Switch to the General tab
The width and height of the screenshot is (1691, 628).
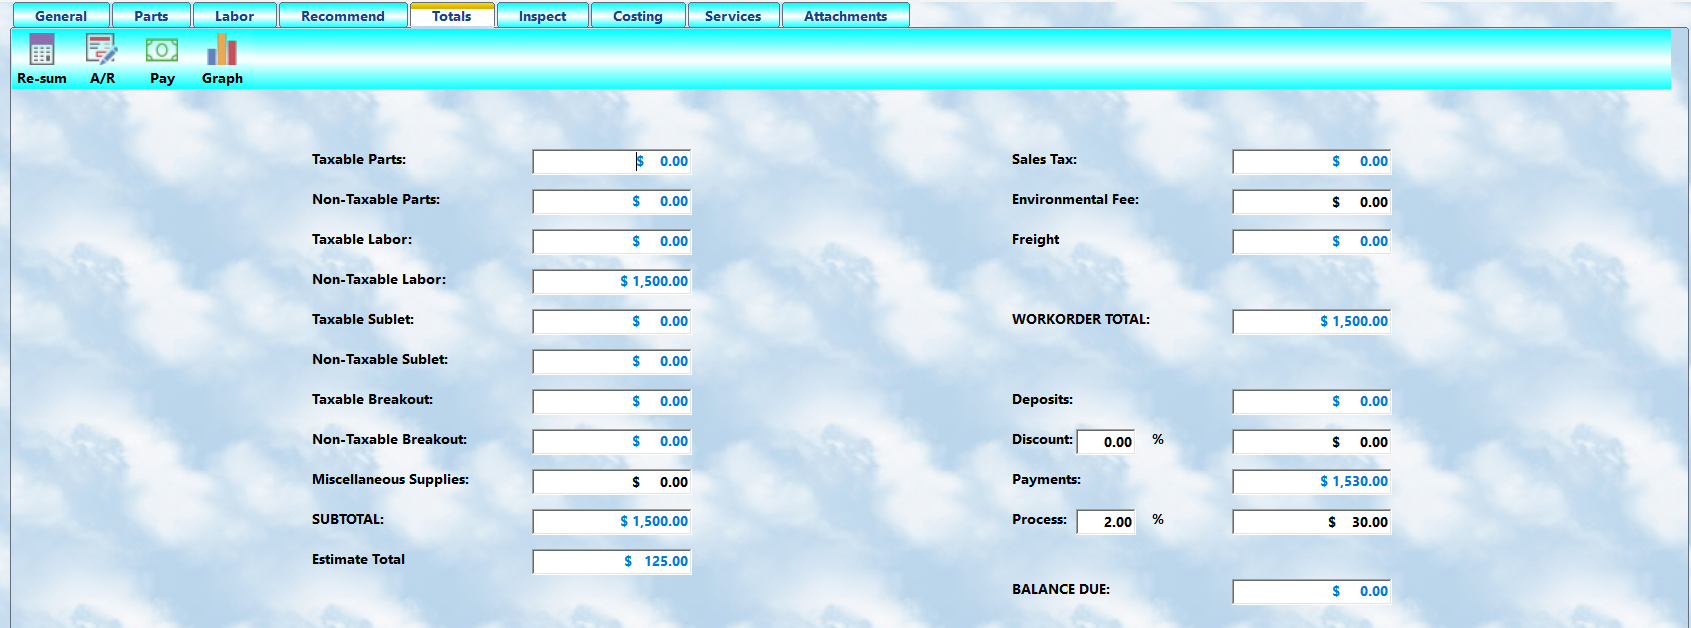(x=61, y=16)
